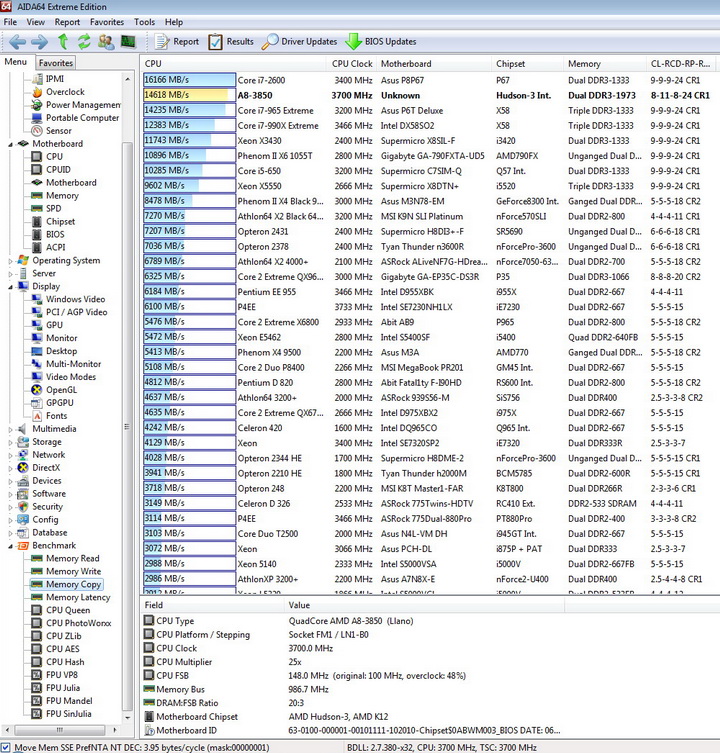
Task: Switch to the Favorites tab in sidebar
Action: click(x=56, y=63)
